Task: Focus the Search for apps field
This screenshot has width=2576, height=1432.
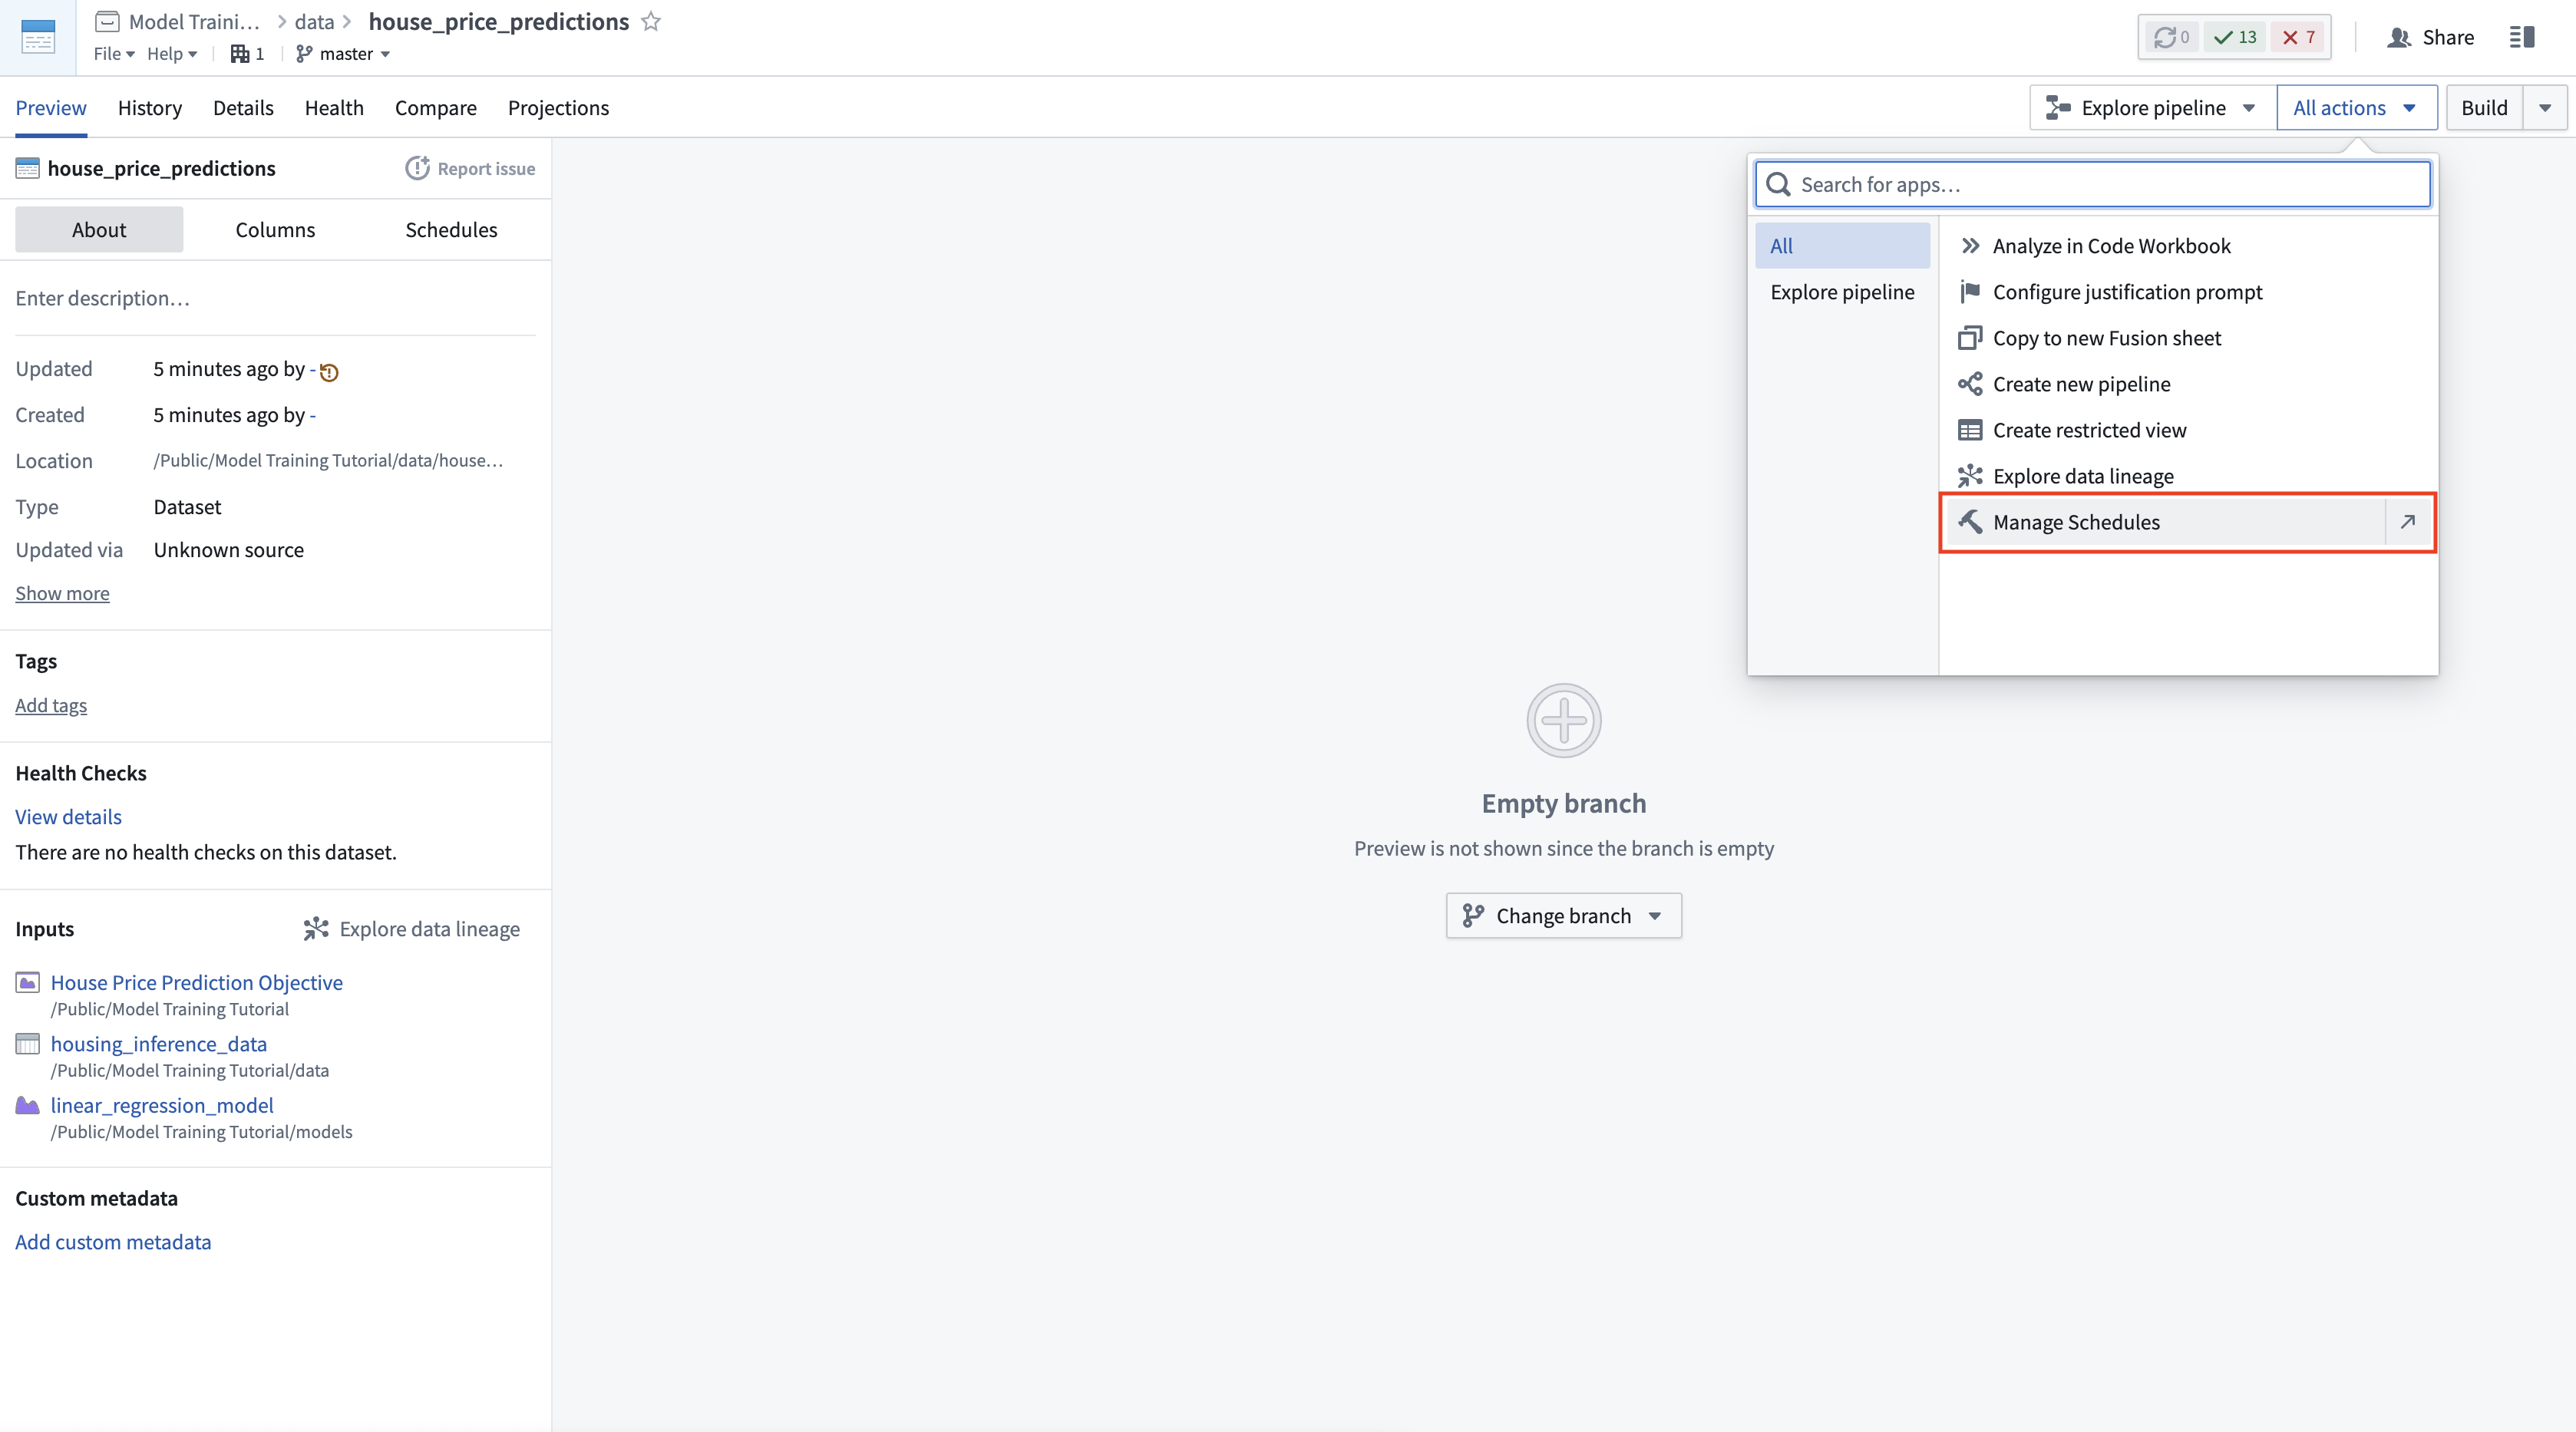Action: (2093, 184)
